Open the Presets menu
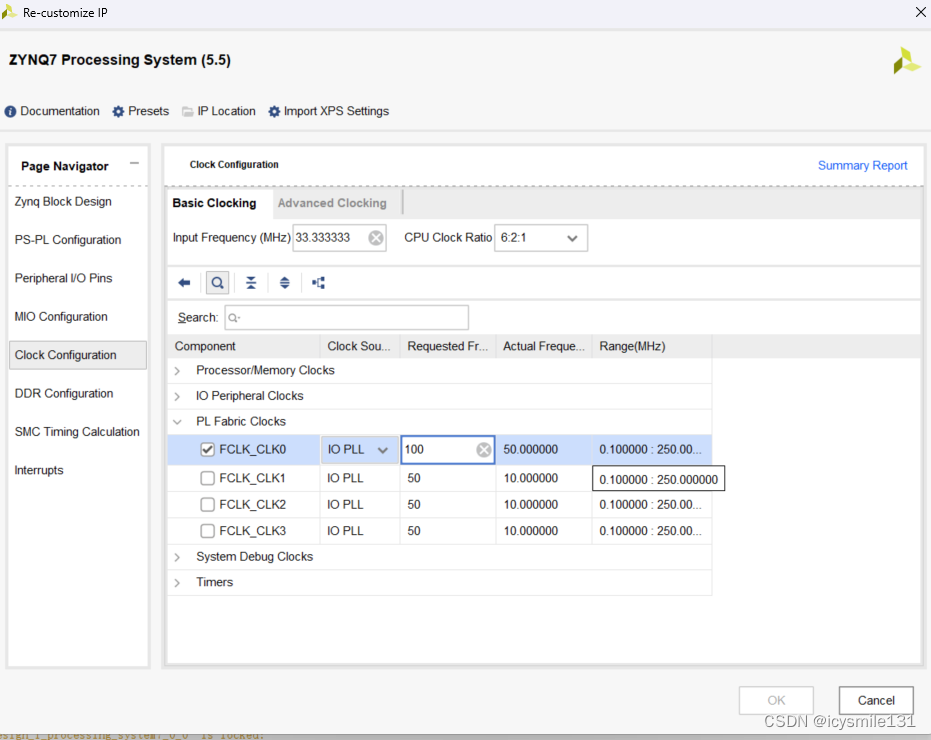 click(141, 111)
